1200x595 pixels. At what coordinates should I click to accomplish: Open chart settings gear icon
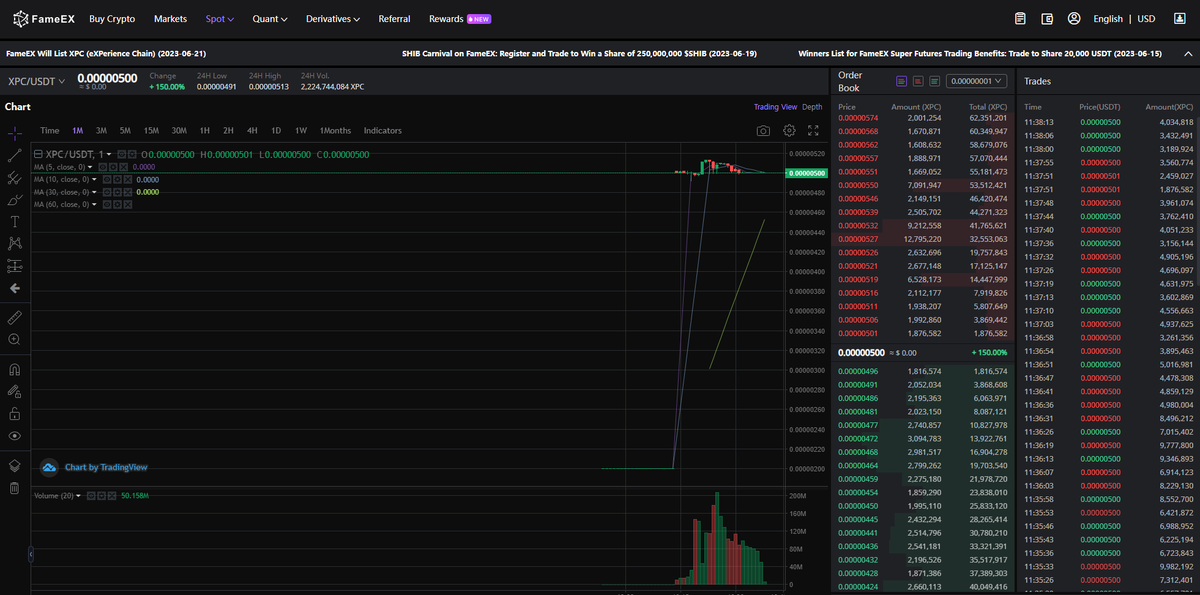(x=789, y=130)
